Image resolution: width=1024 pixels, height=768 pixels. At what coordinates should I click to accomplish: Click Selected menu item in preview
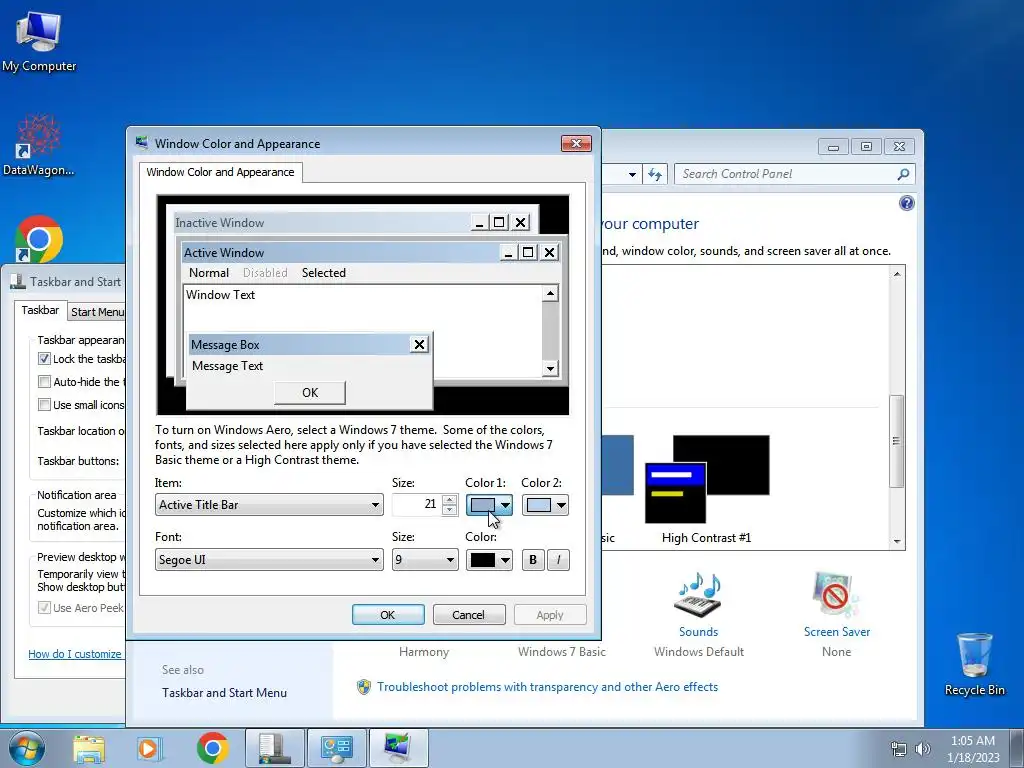pyautogui.click(x=323, y=273)
